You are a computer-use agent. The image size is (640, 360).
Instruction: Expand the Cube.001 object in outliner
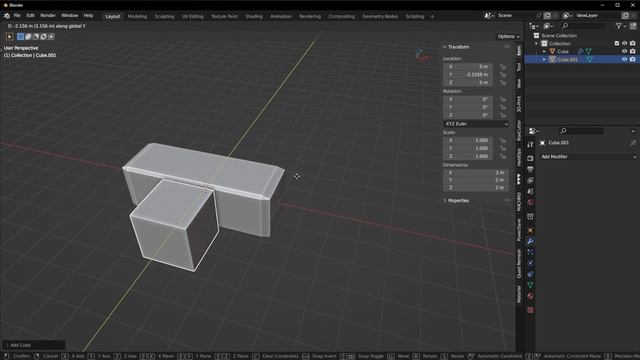click(544, 59)
